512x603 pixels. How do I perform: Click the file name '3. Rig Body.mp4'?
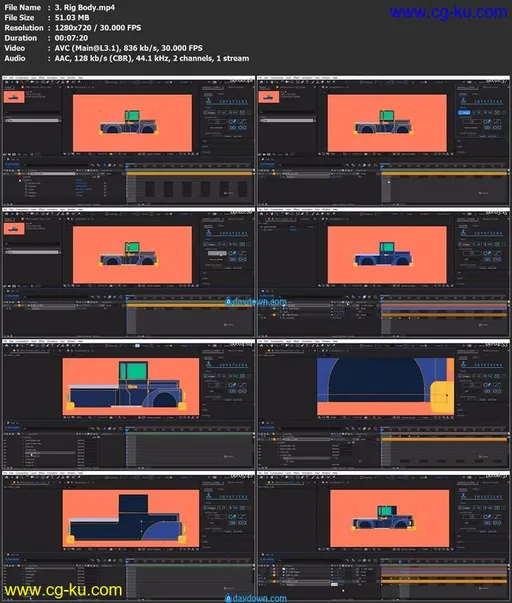click(85, 7)
